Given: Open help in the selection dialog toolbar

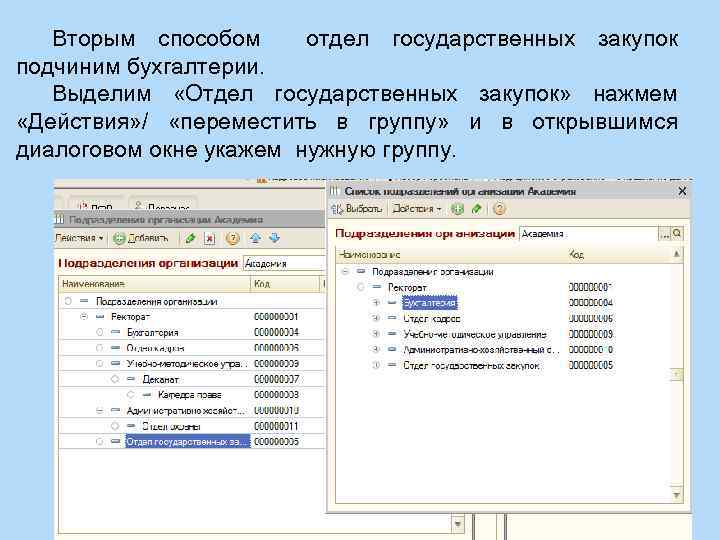Looking at the screenshot, I should point(499,209).
